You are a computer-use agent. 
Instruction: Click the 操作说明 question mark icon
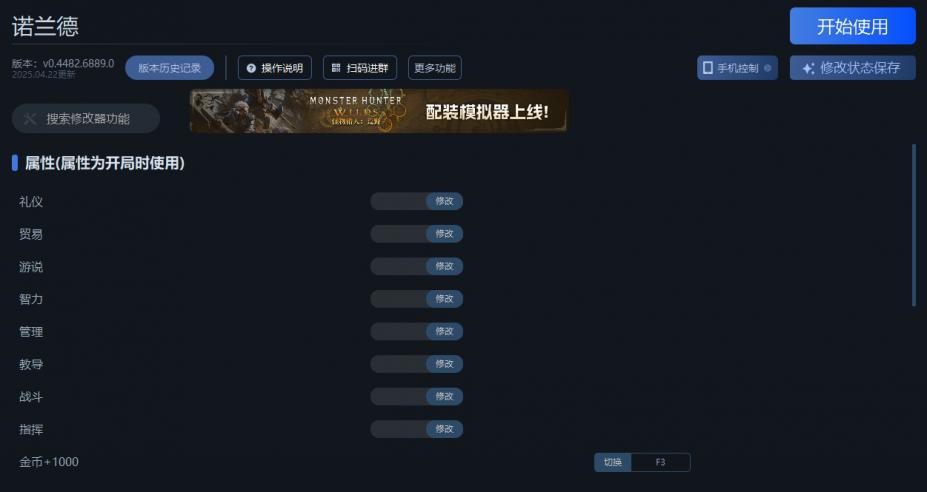pyautogui.click(x=251, y=68)
